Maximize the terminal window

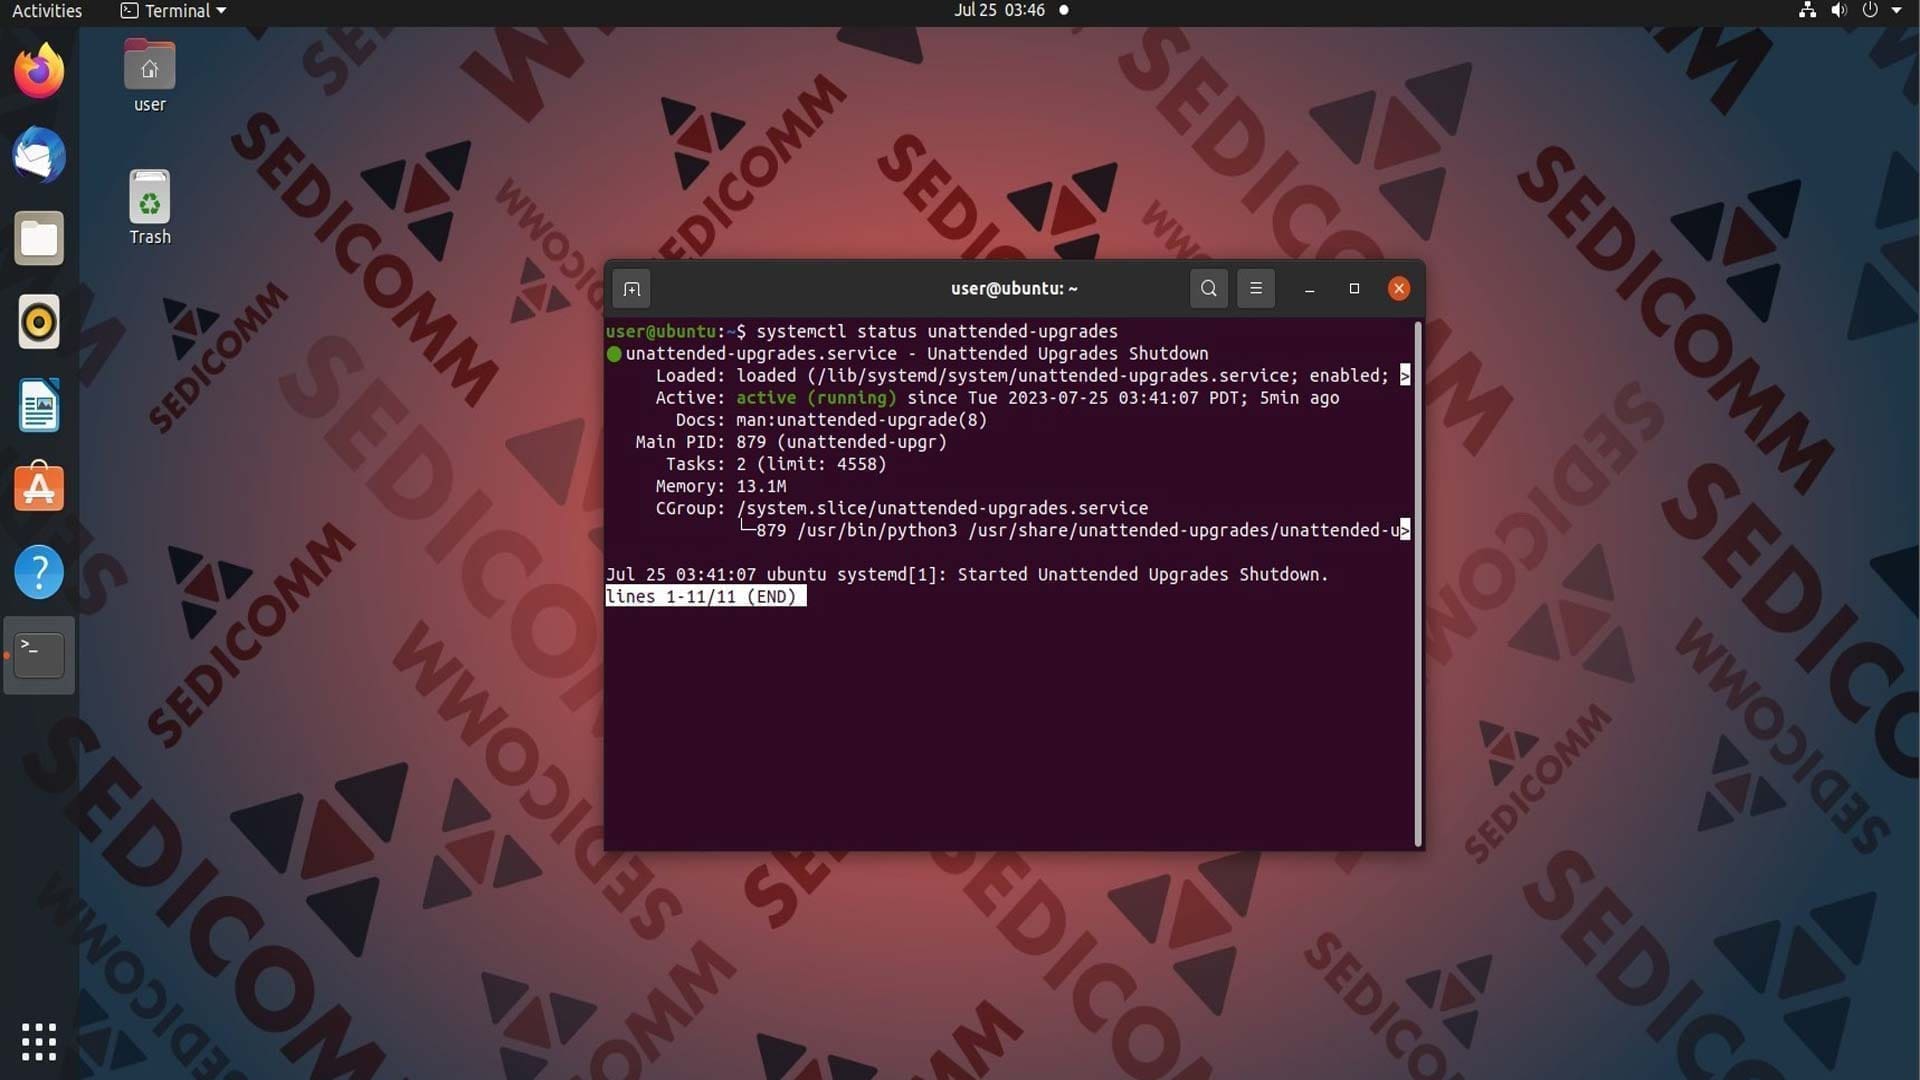1354,289
